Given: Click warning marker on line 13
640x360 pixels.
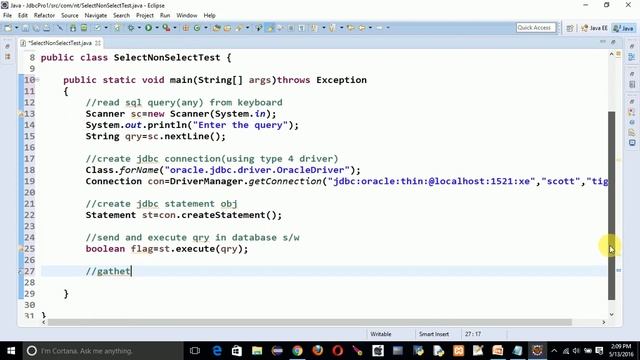Looking at the screenshot, I should tap(21, 114).
